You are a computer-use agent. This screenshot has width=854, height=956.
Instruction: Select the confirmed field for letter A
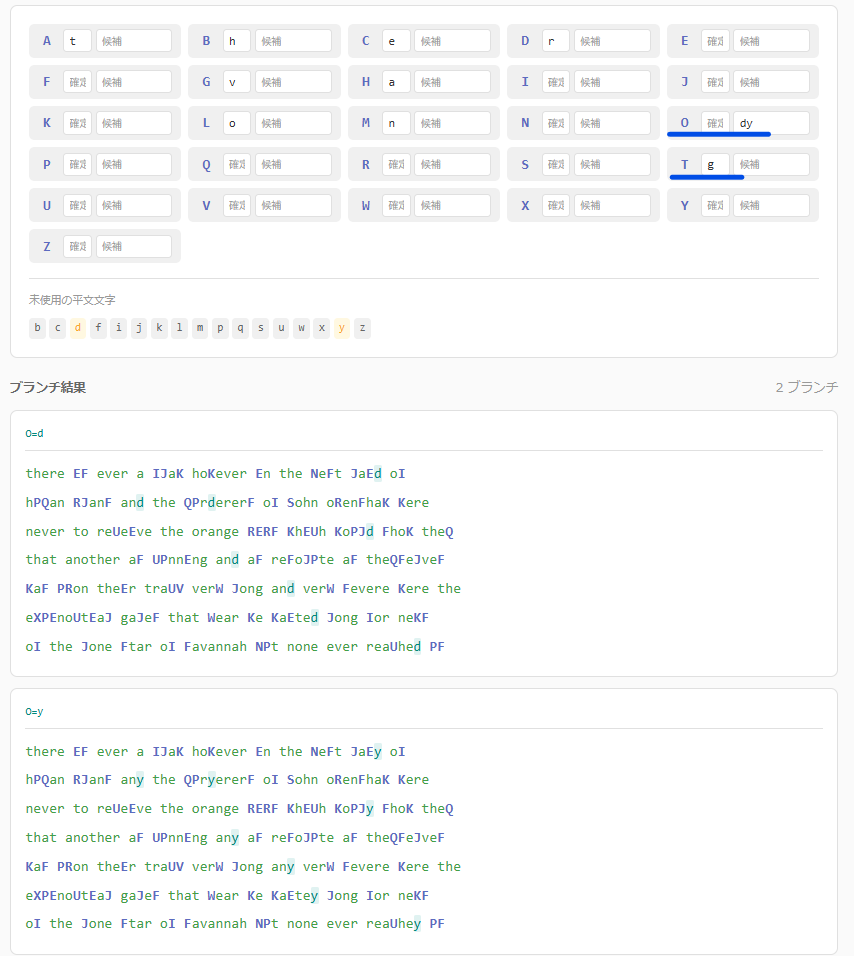click(77, 41)
